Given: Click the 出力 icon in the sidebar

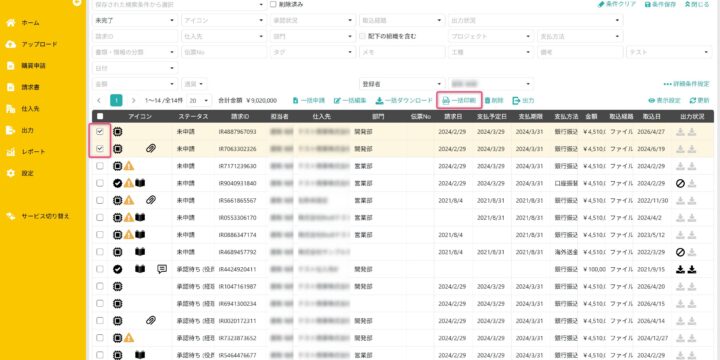Looking at the screenshot, I should pos(11,130).
